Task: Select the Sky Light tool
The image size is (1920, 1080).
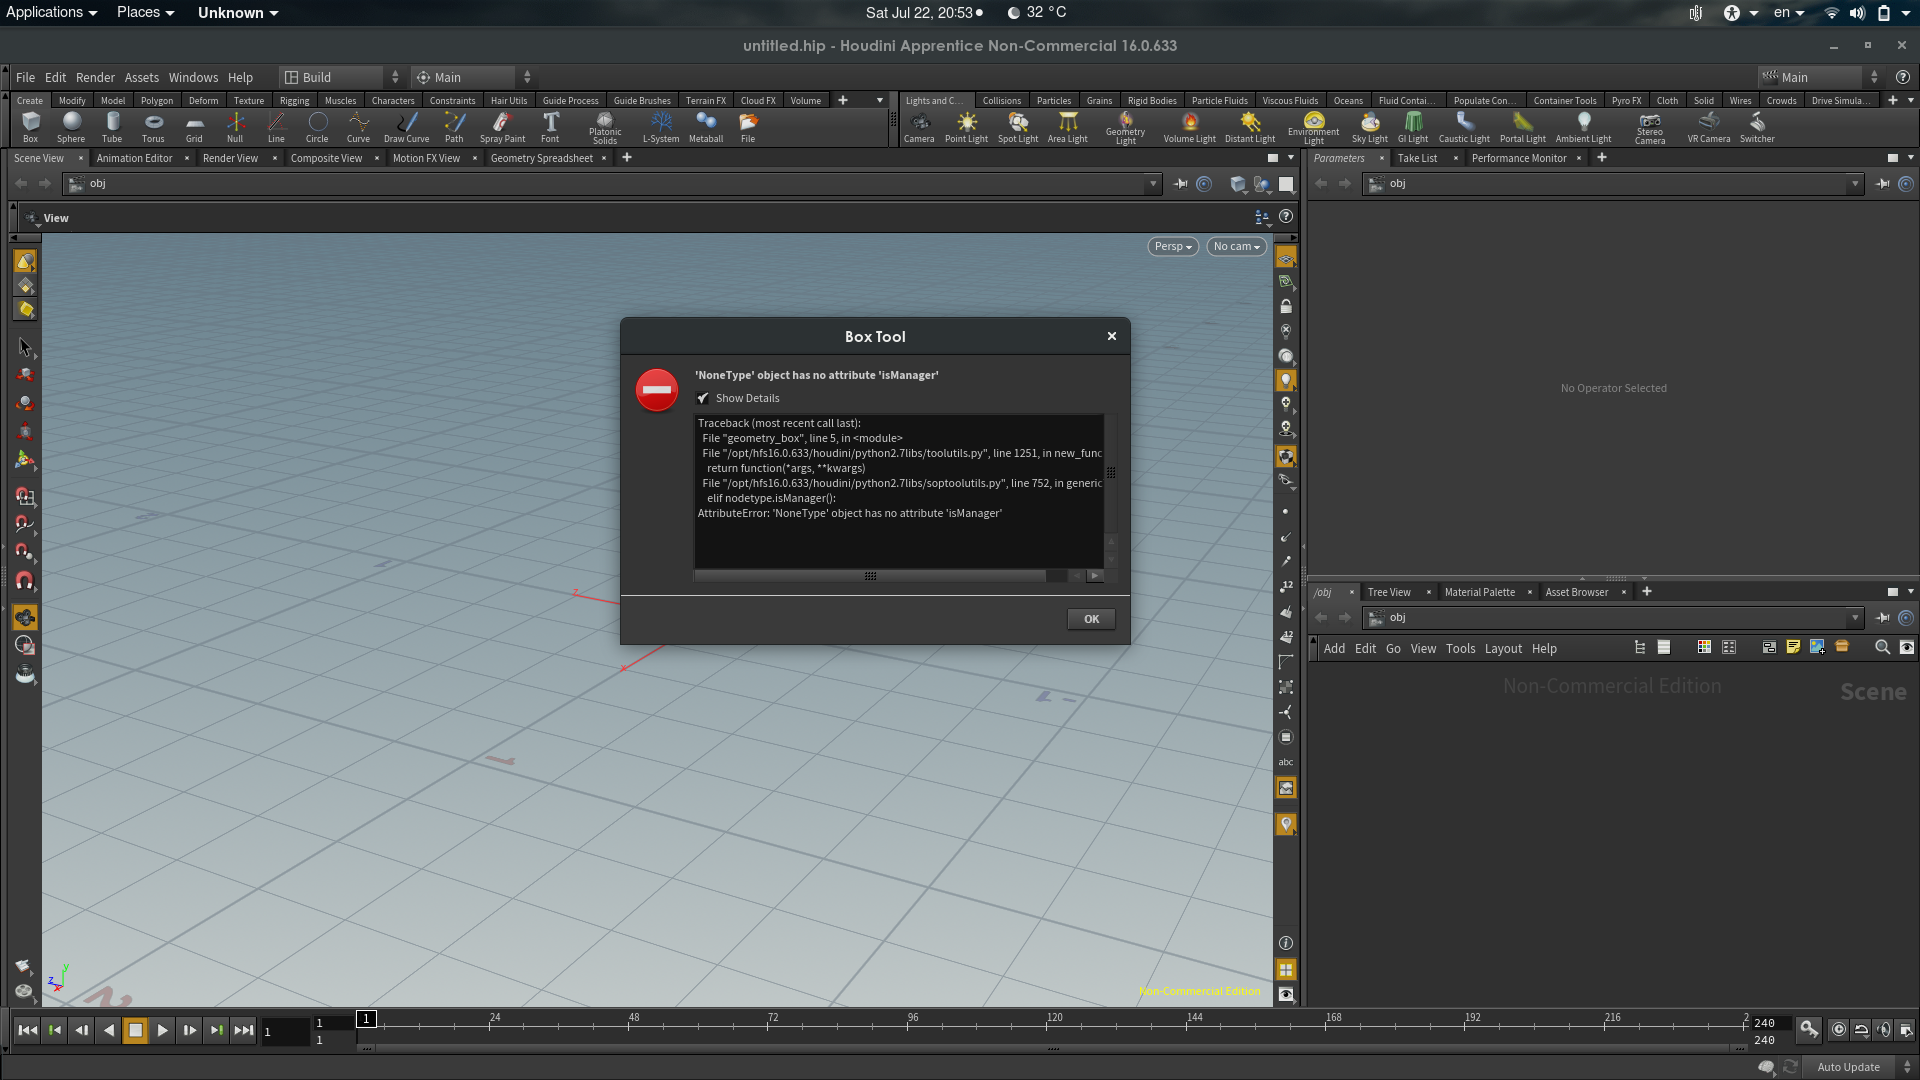Action: tap(1369, 127)
